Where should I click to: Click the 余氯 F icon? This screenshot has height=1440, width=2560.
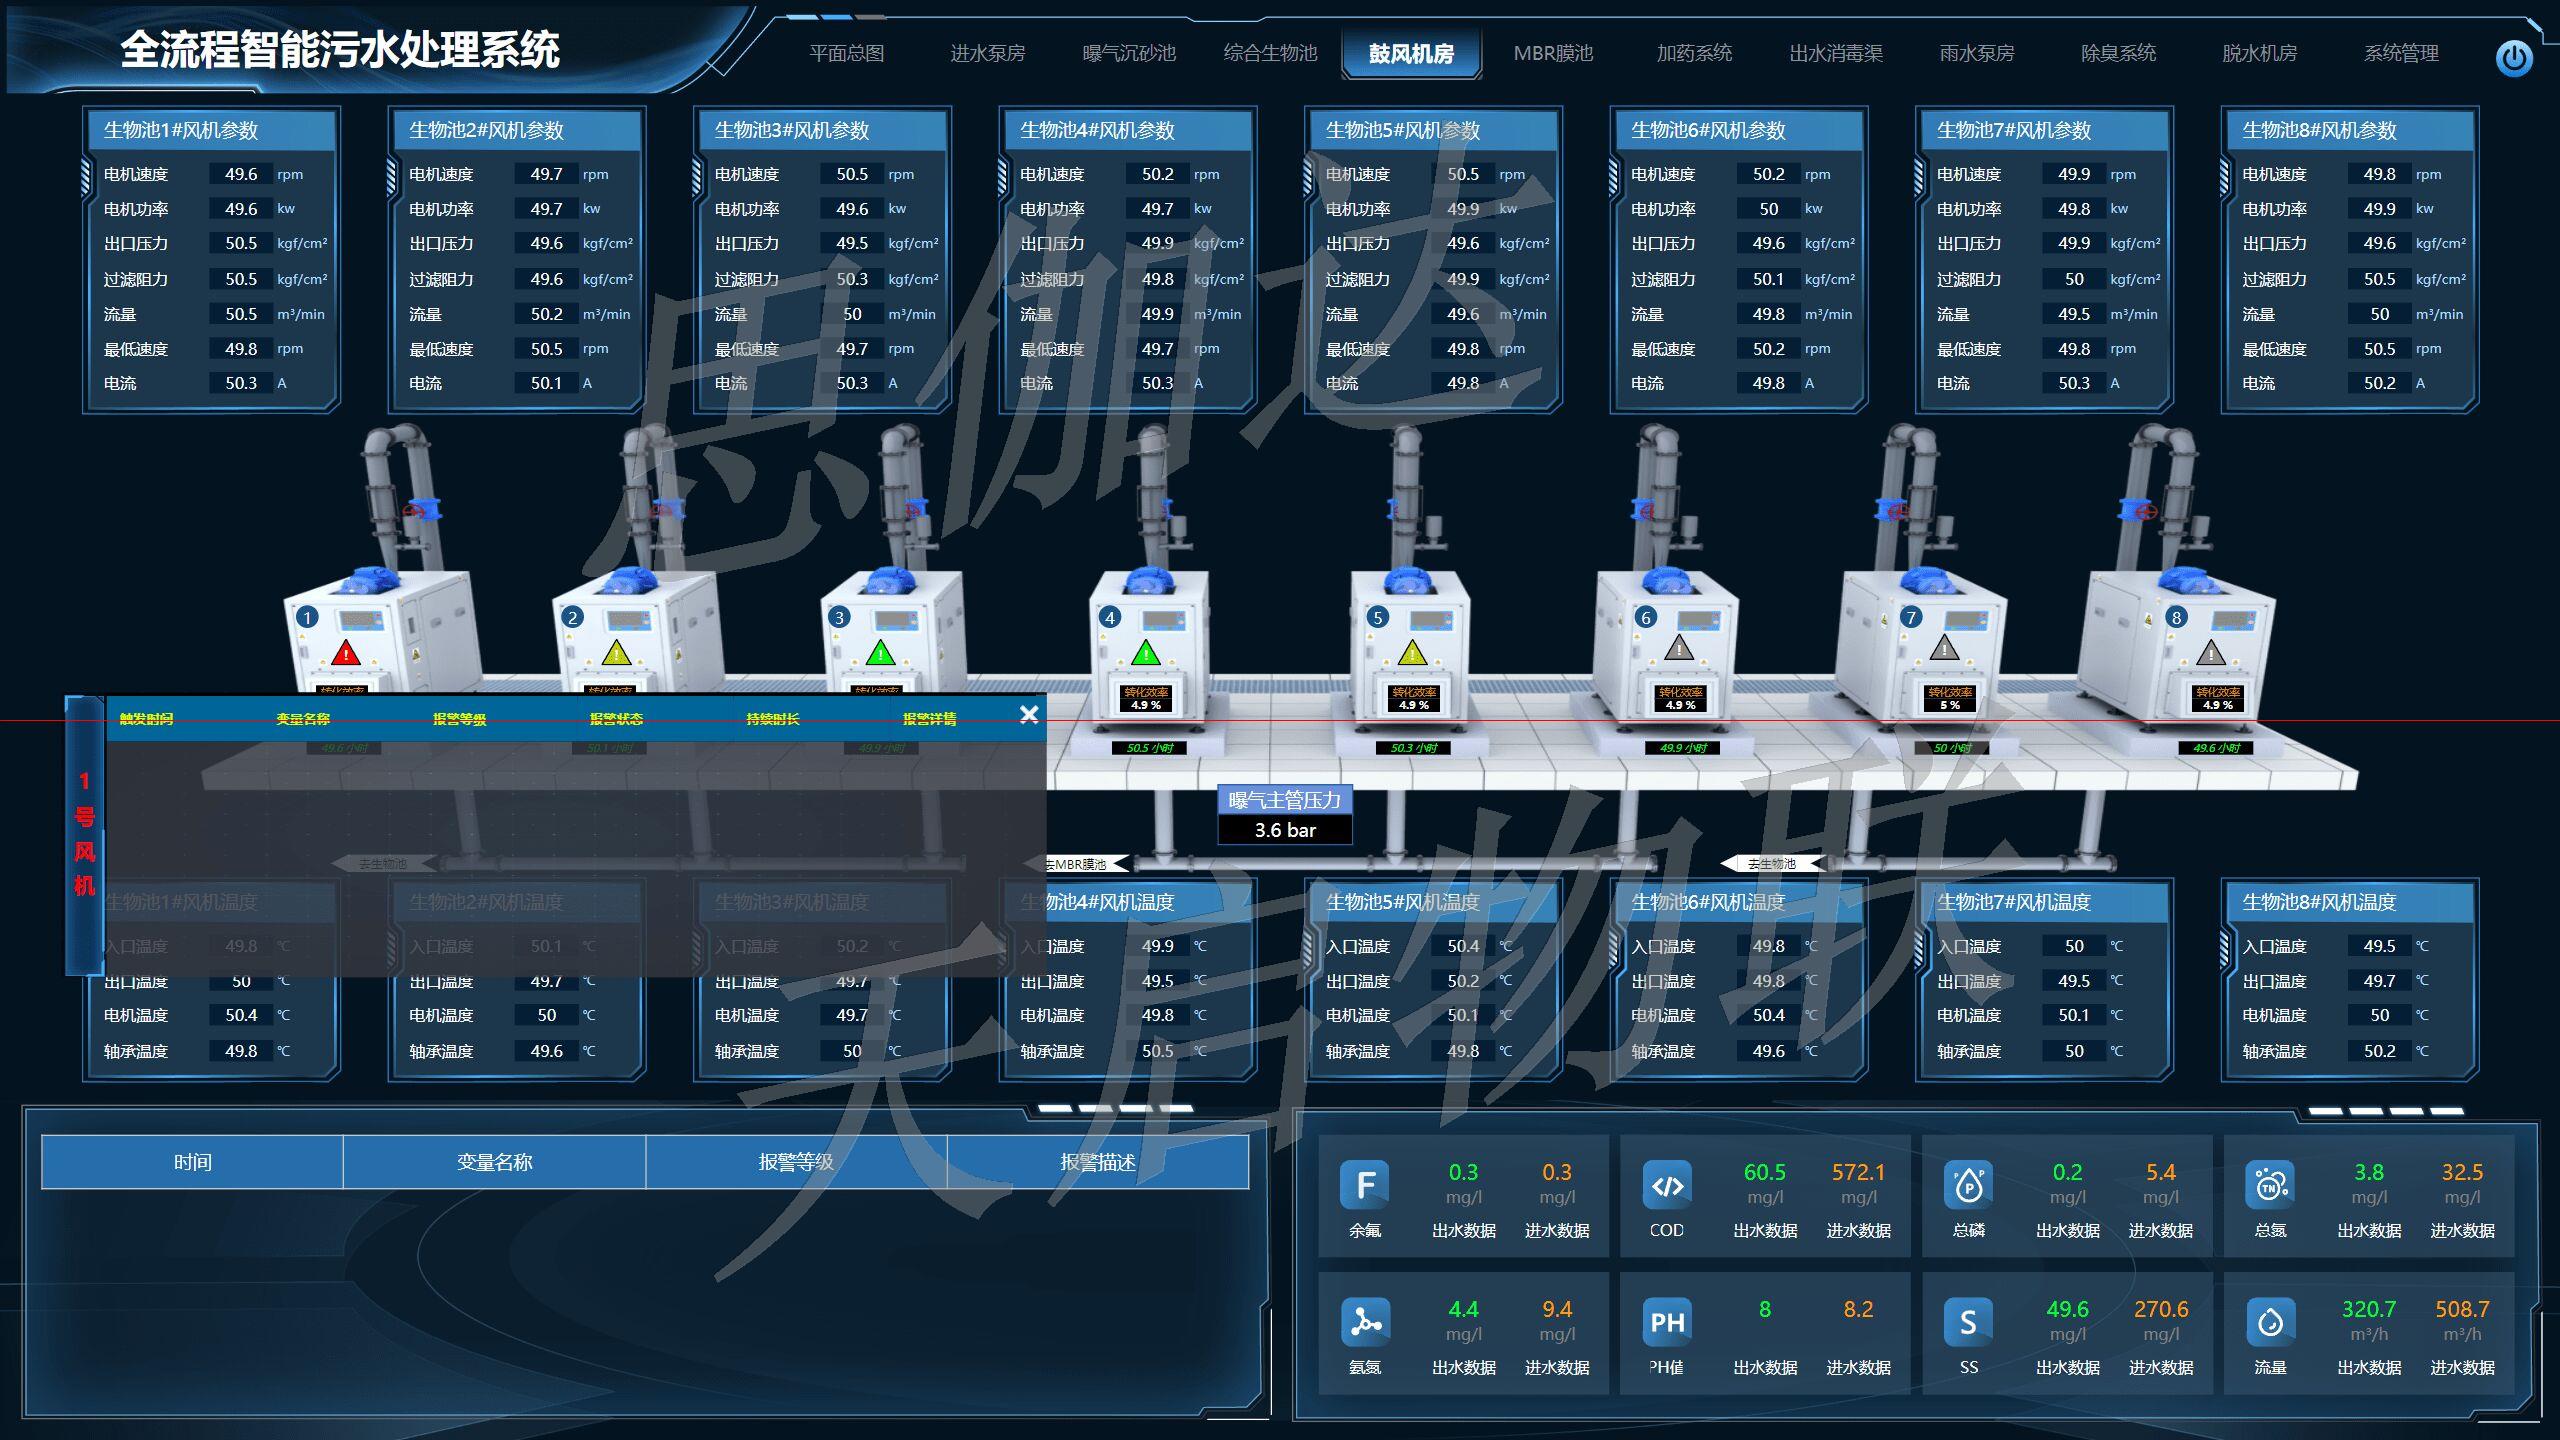click(x=1365, y=1185)
